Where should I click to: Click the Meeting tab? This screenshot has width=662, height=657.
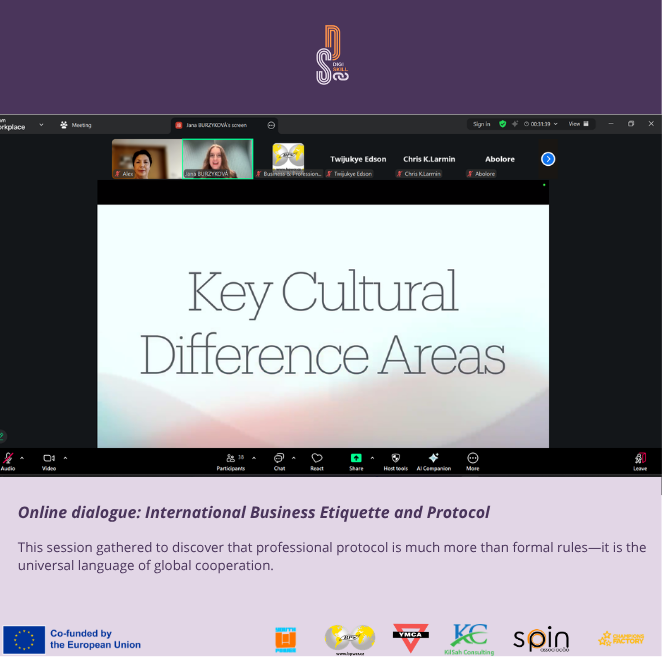click(x=76, y=125)
